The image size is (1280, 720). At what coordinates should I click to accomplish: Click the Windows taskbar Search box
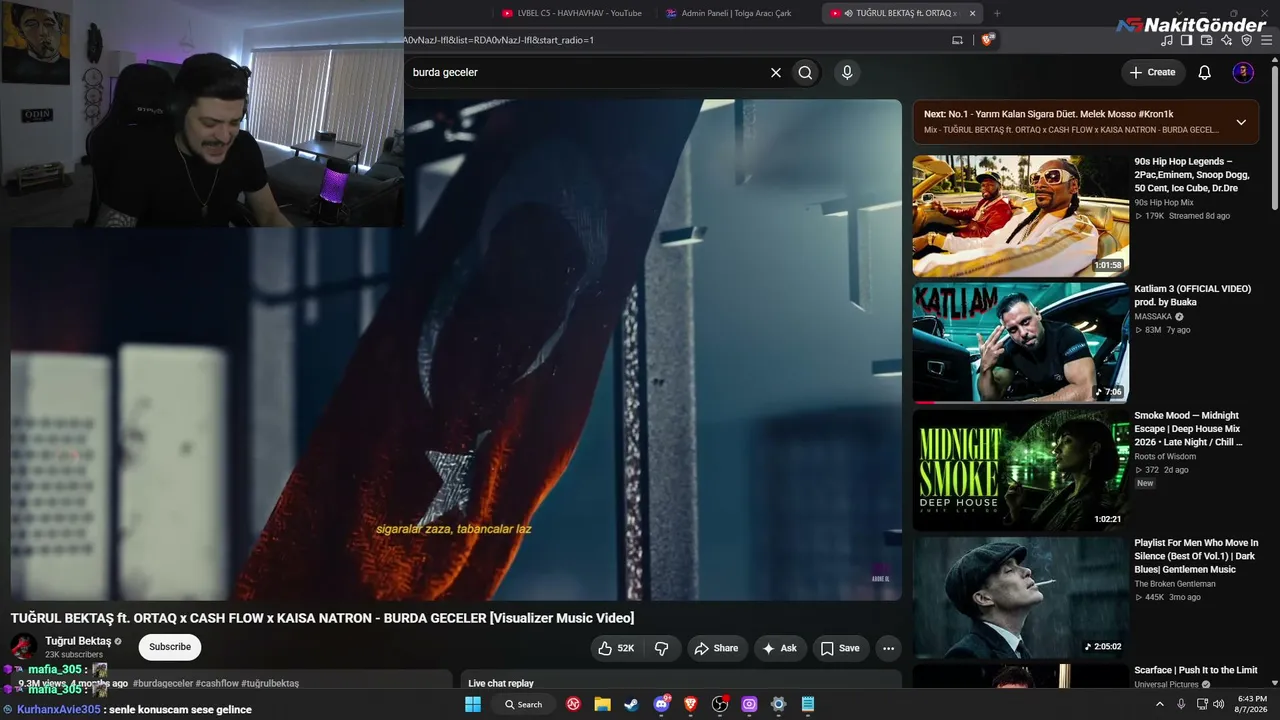point(523,704)
